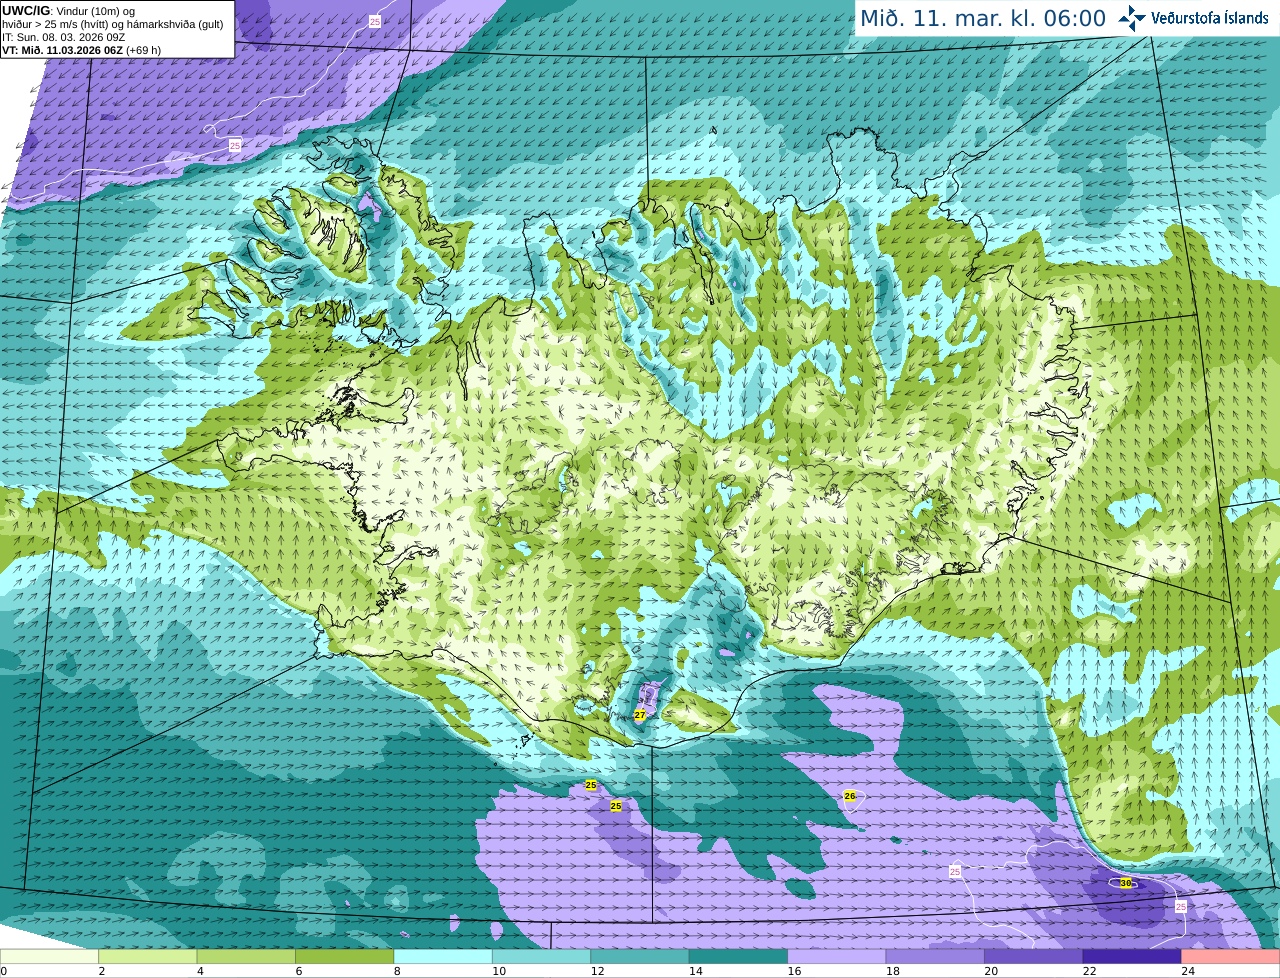
Task: Click the legend value 14
Action: pyautogui.click(x=696, y=971)
